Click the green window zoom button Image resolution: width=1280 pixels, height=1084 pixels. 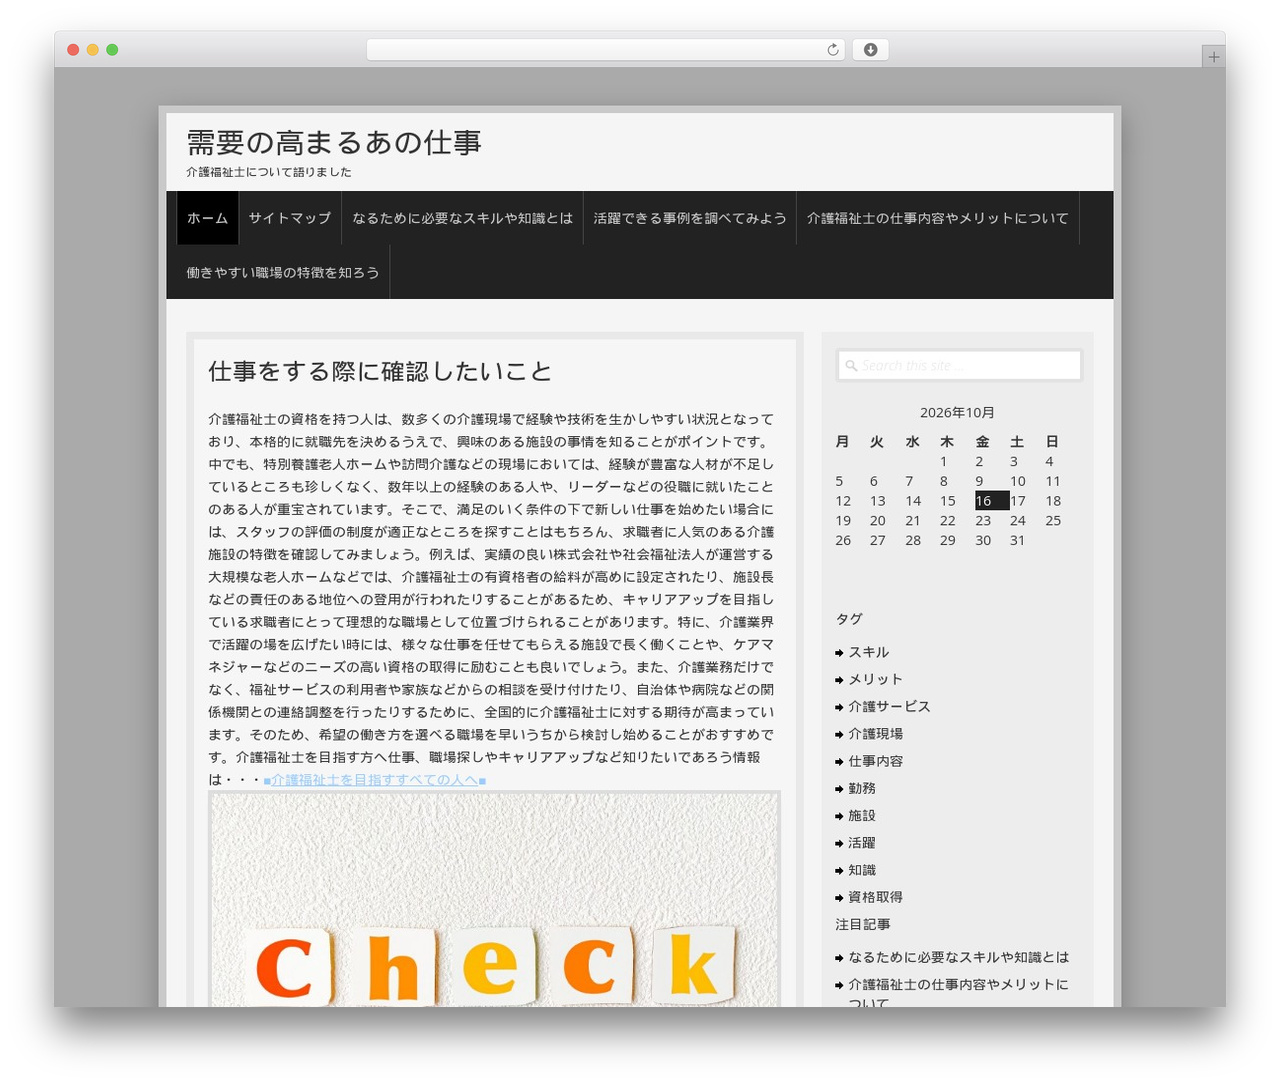(x=112, y=50)
